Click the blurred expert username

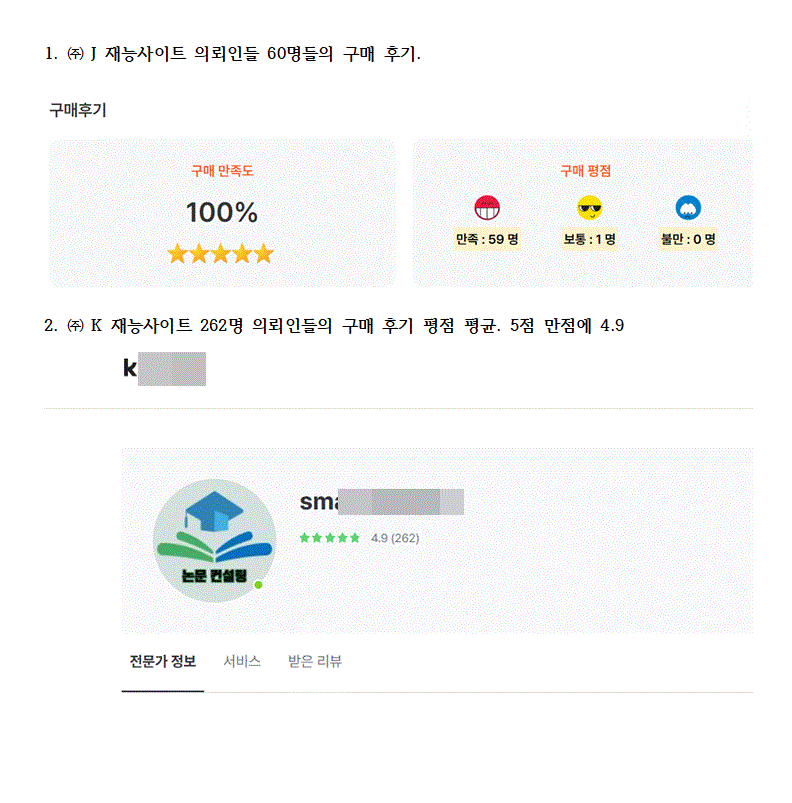[x=382, y=502]
